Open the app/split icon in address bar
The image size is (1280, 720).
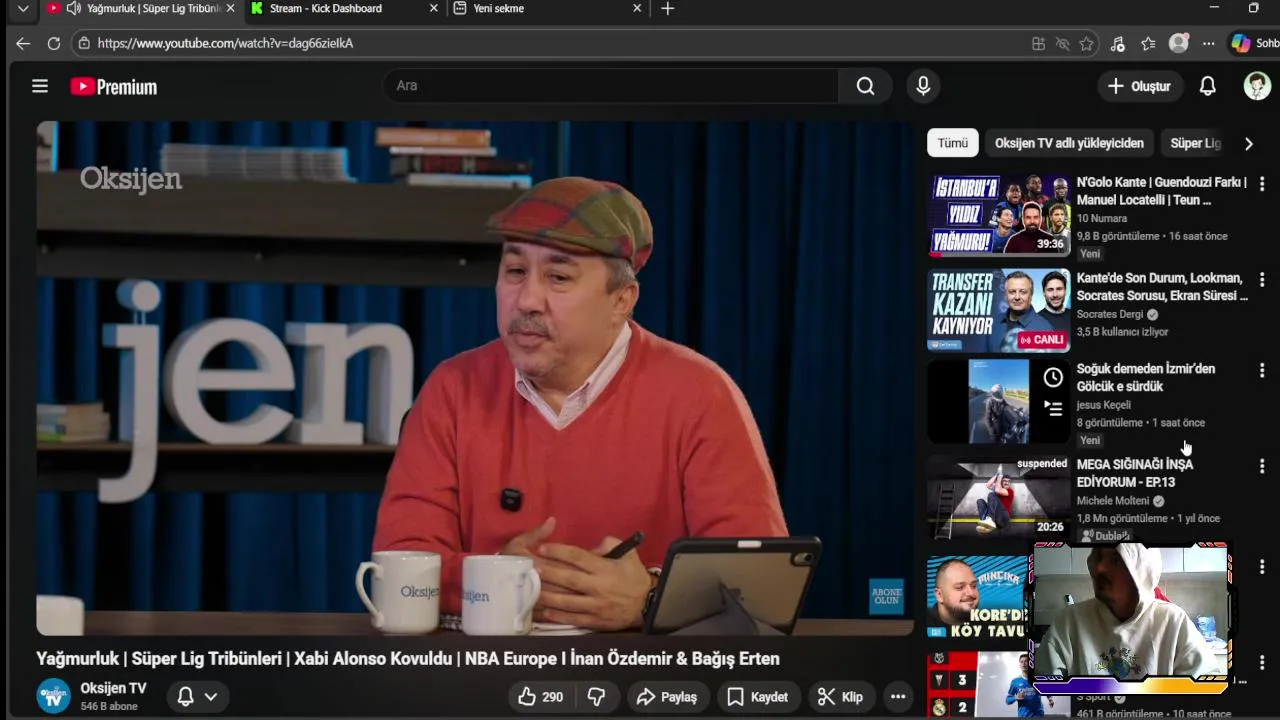(1038, 43)
